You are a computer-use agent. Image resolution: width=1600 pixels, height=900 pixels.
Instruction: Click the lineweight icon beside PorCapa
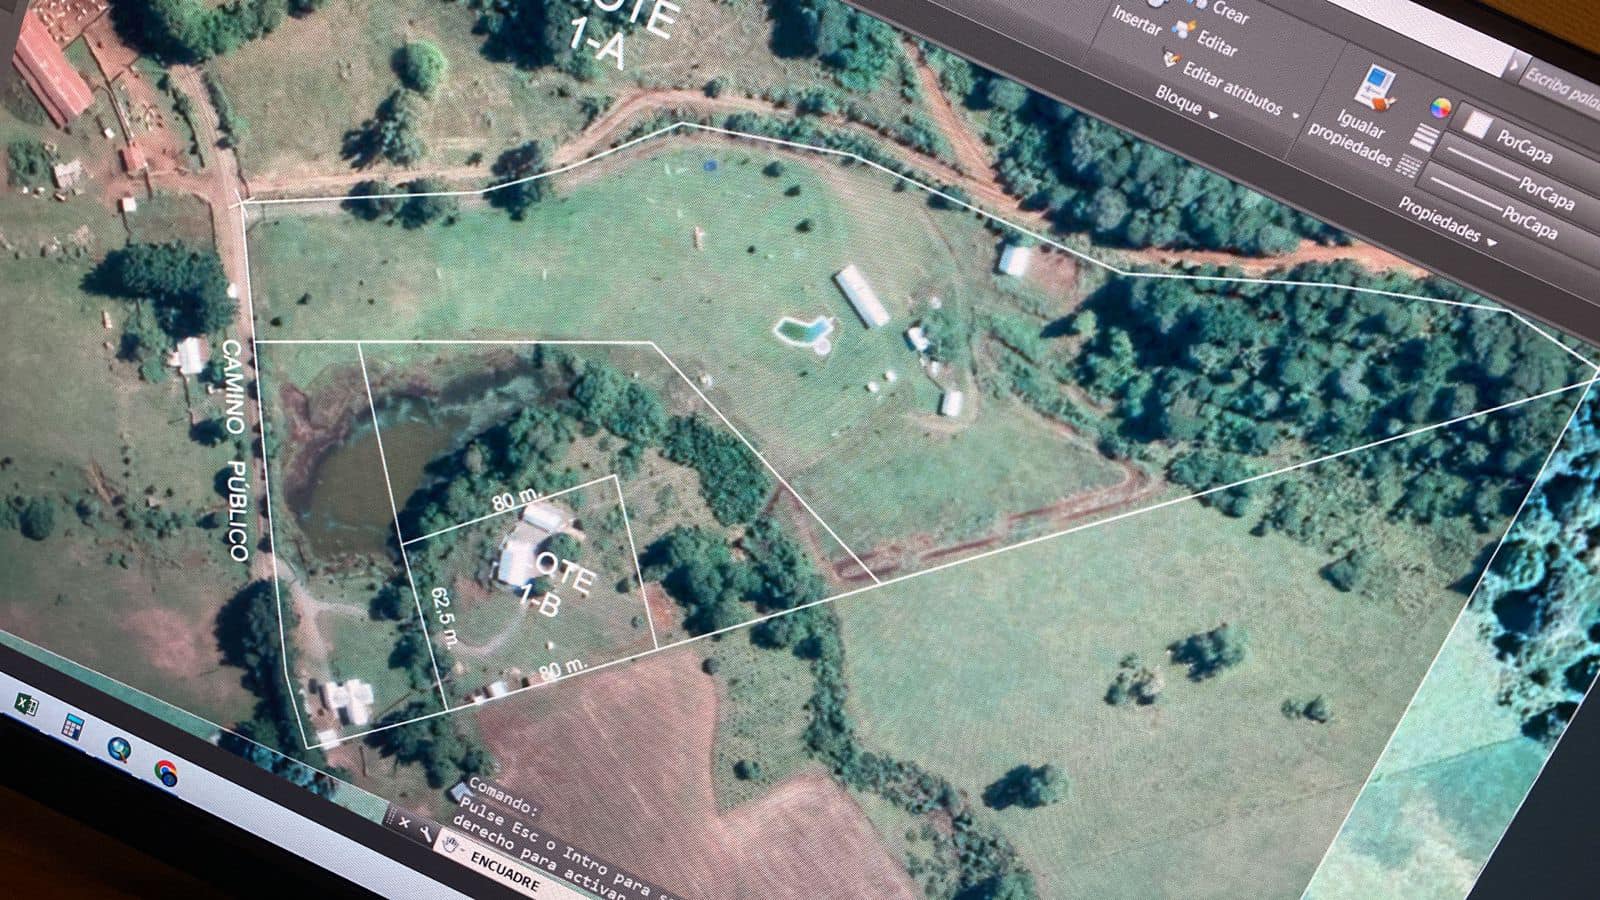1426,137
